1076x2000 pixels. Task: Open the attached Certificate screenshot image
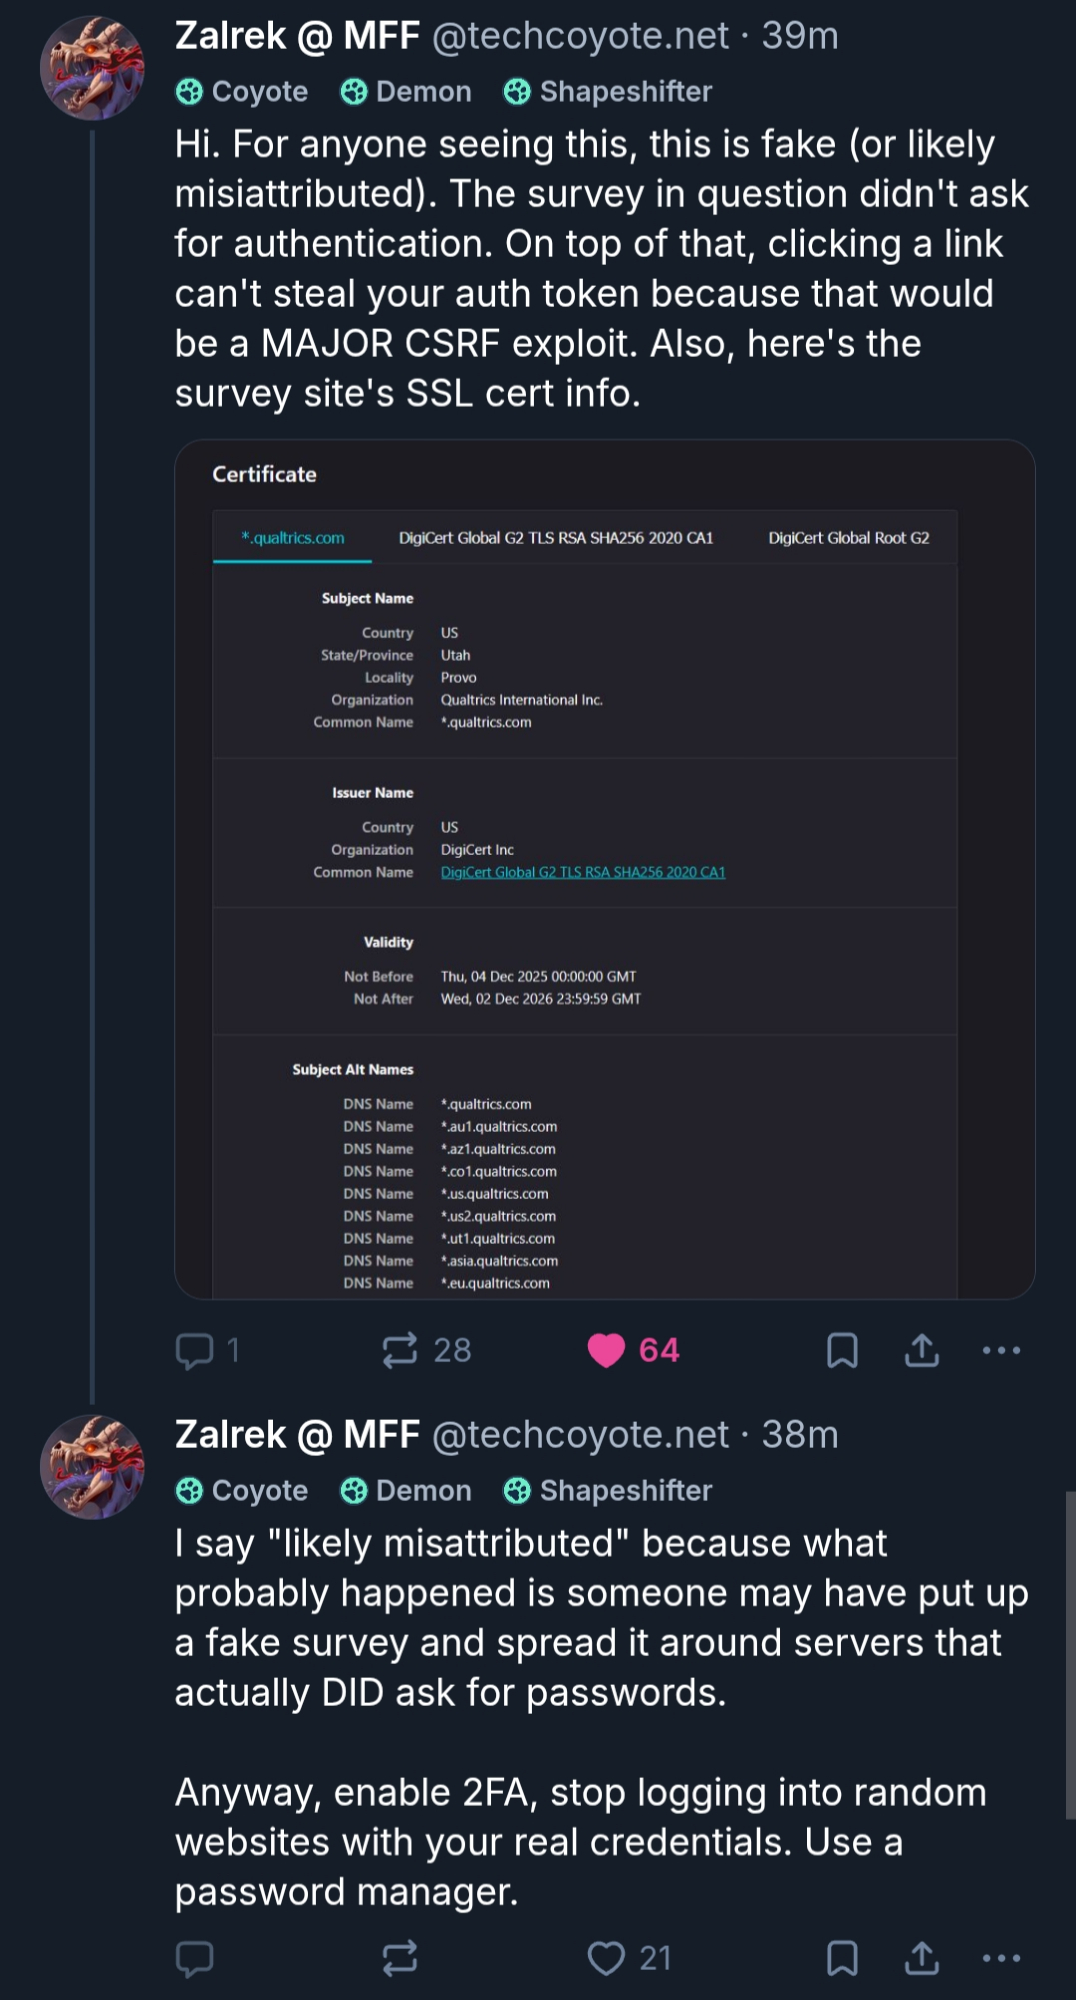coord(604,870)
